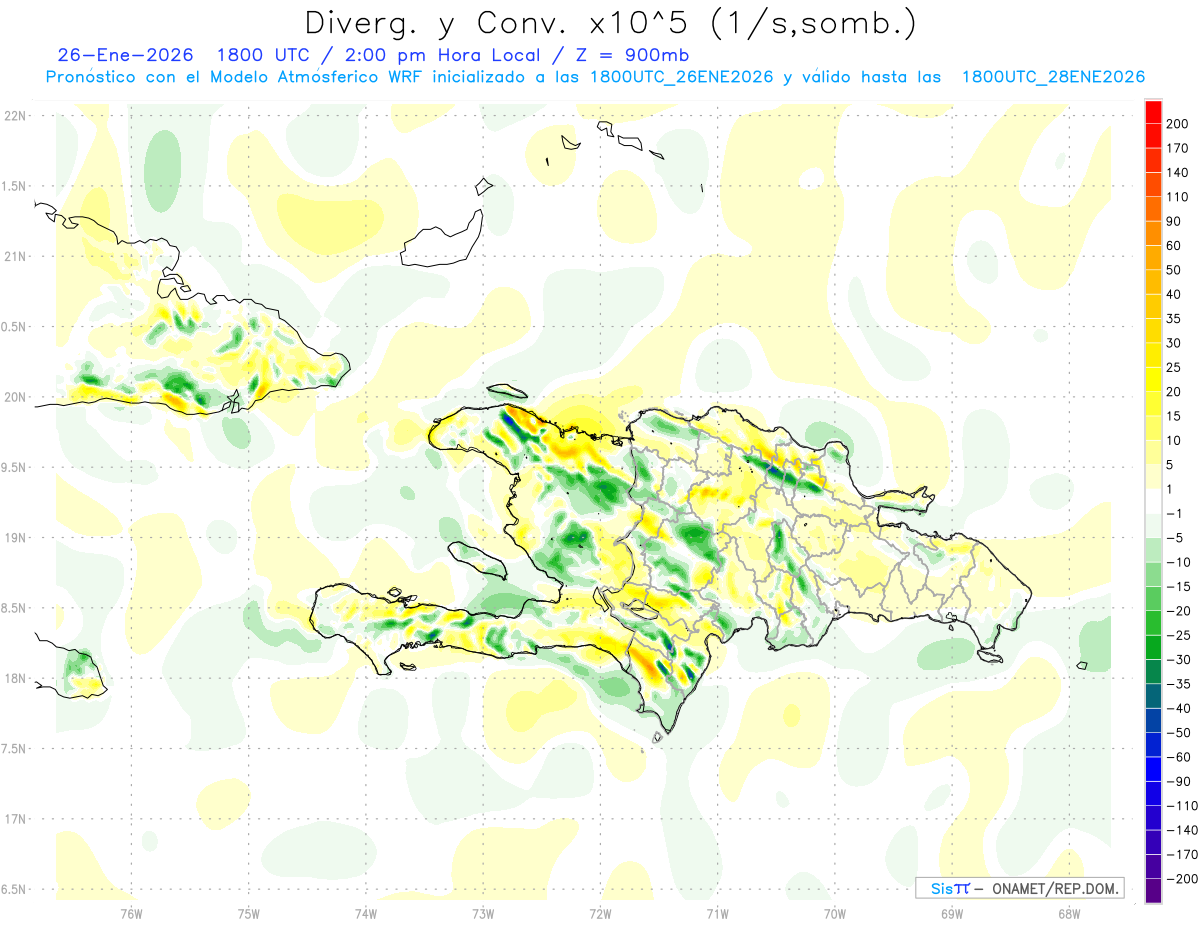The width and height of the screenshot is (1200, 927).
Task: Click the colorbar value positive '25'
Action: (1174, 367)
